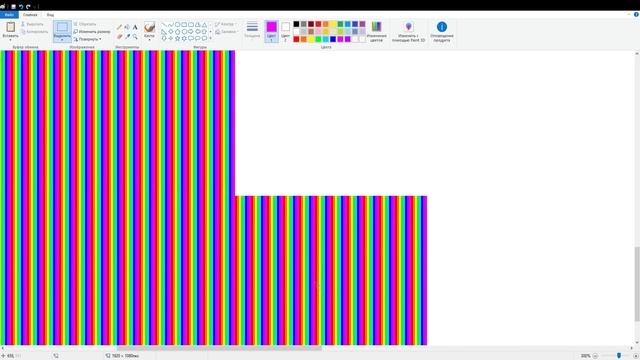This screenshot has height=360, width=640.
Task: Open the shape Fill (Заливка) dropdown
Action: coord(227,31)
